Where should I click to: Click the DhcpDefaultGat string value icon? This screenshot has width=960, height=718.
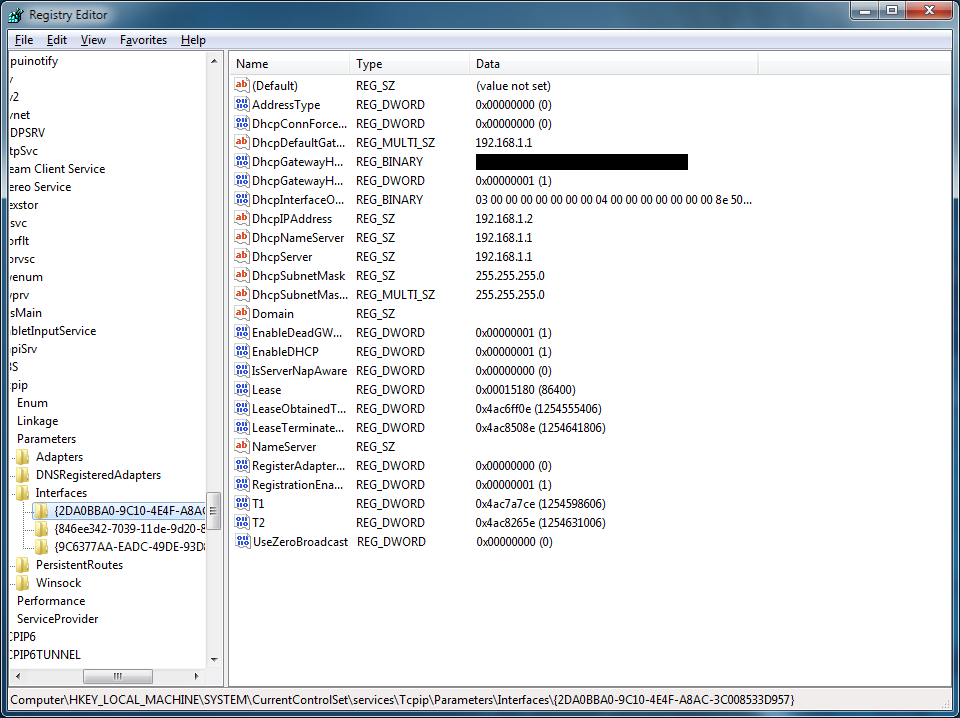tap(242, 143)
